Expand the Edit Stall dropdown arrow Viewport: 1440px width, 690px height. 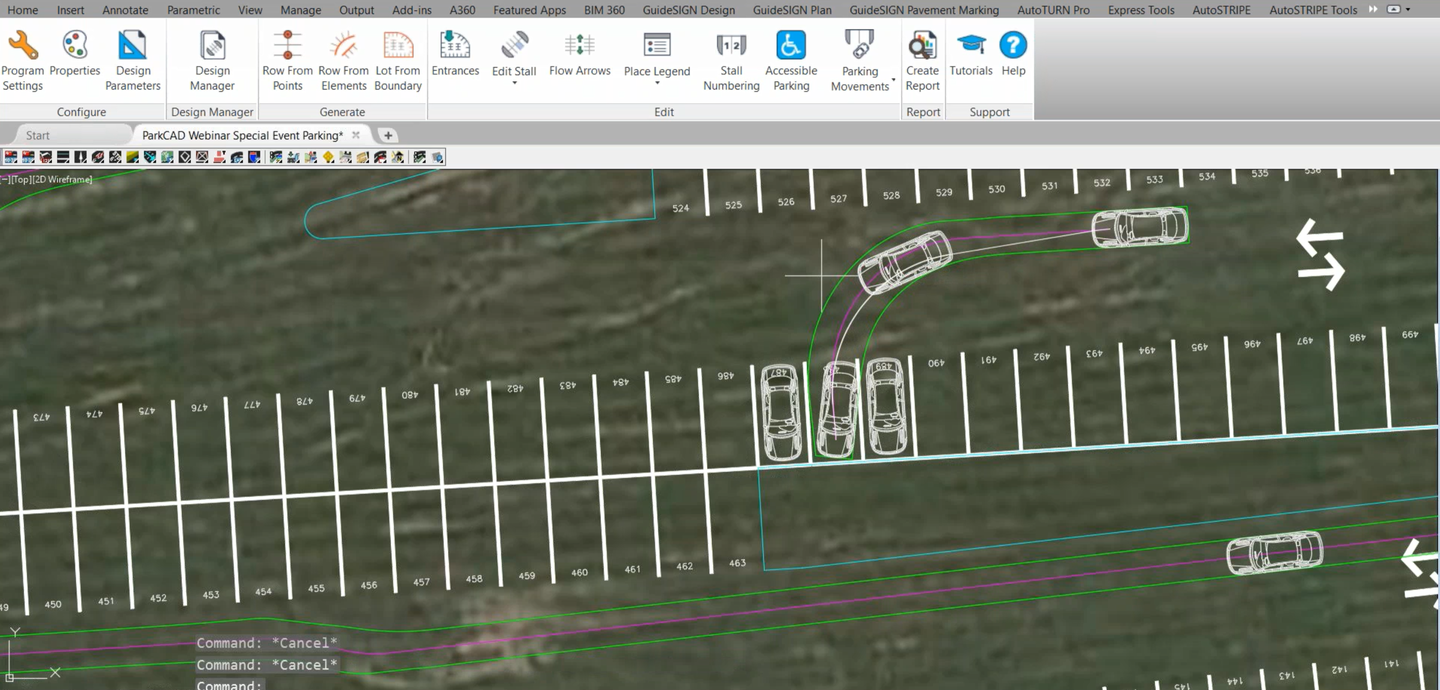(x=514, y=84)
